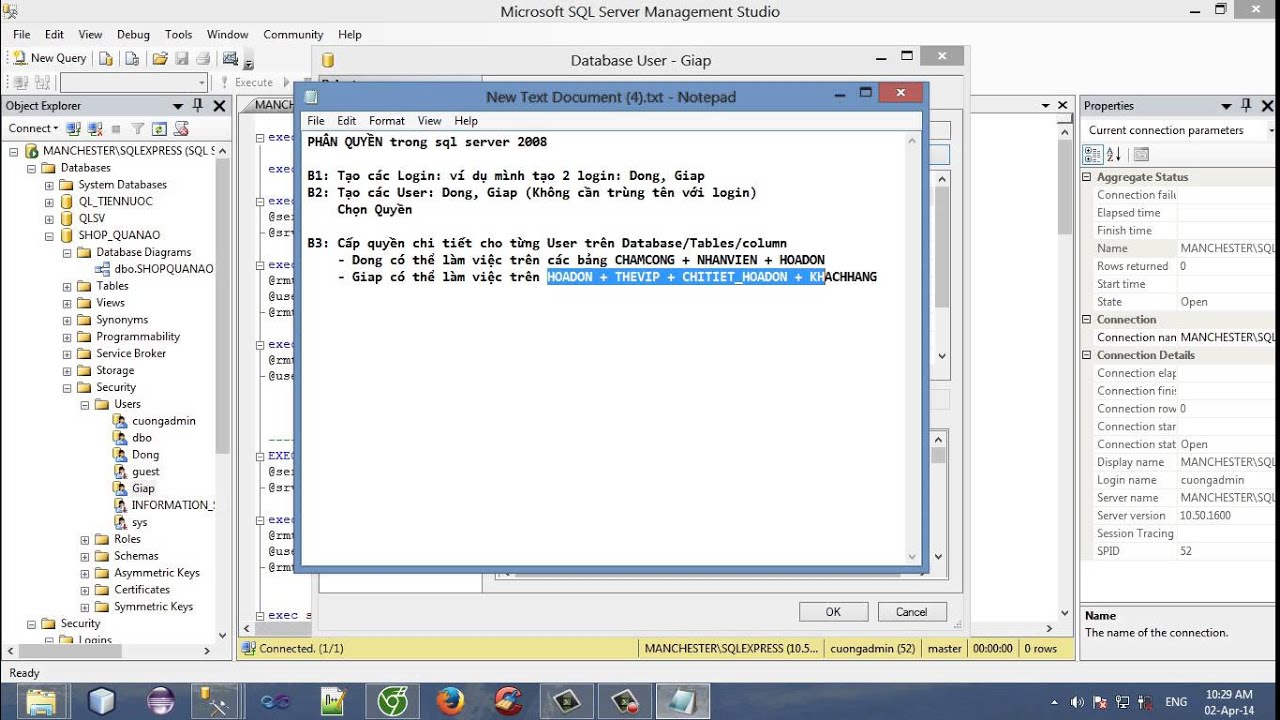Collapse the Connection Details property group
Viewport: 1280px width, 720px height.
point(1088,355)
